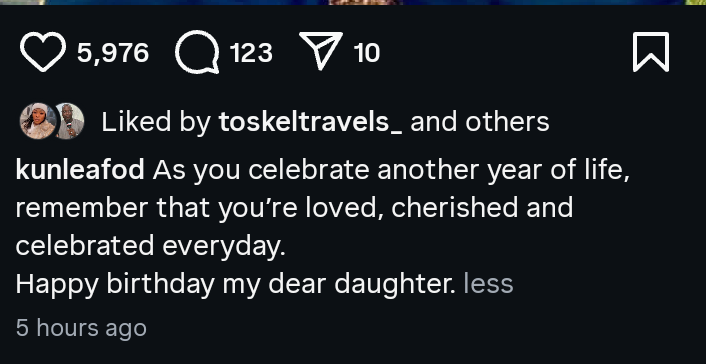Click the 'Liked by' label text
The height and width of the screenshot is (364, 706).
156,122
